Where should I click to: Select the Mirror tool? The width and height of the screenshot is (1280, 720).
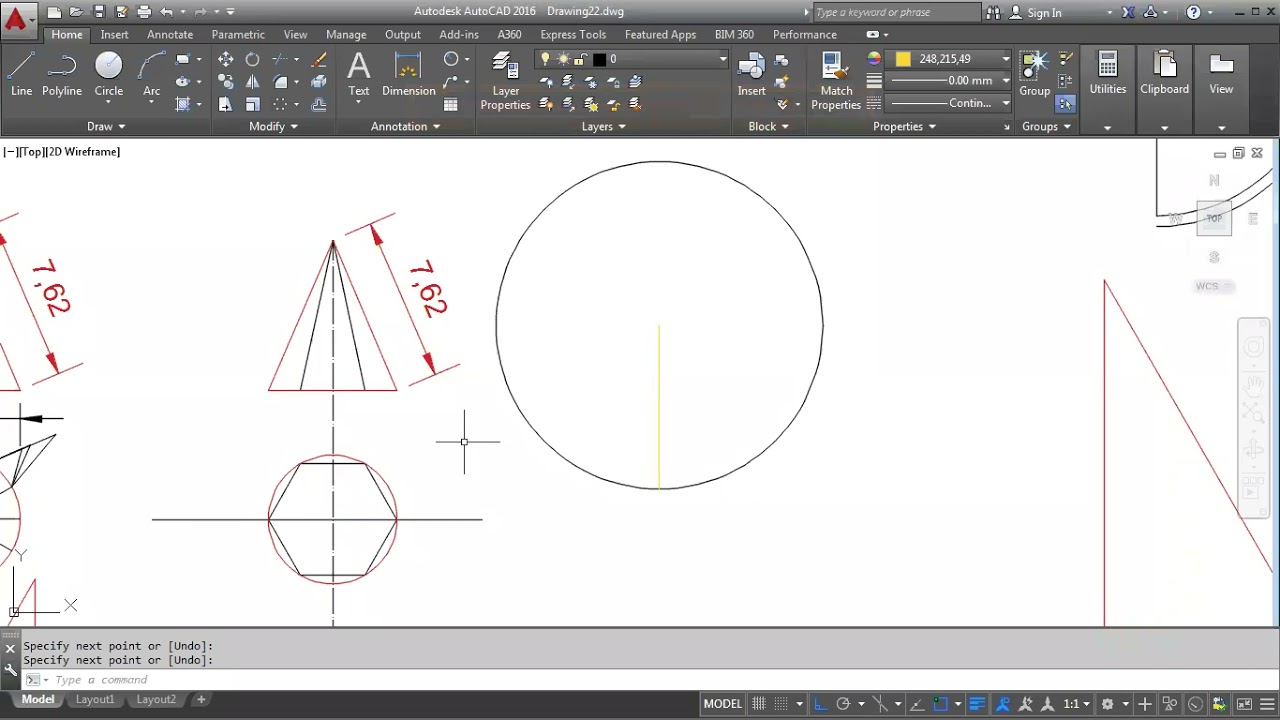click(x=252, y=82)
